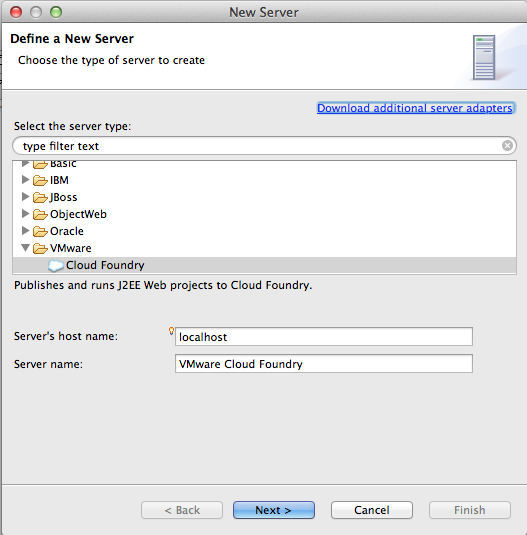Select the JBoss tree label
The image size is (527, 535).
pos(64,197)
